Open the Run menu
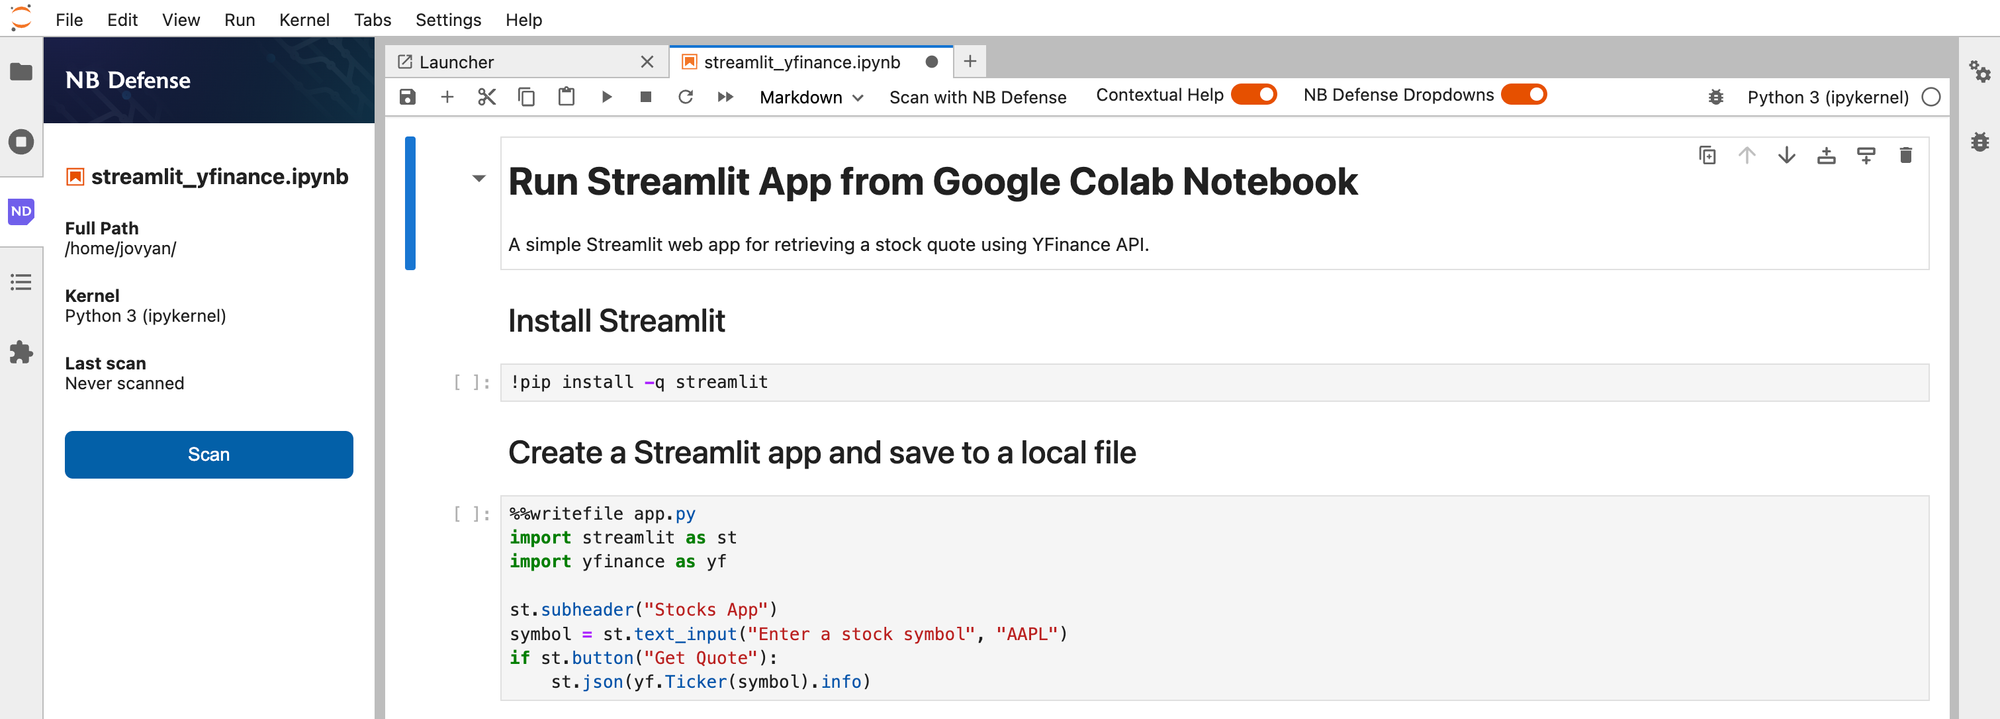 pos(239,20)
